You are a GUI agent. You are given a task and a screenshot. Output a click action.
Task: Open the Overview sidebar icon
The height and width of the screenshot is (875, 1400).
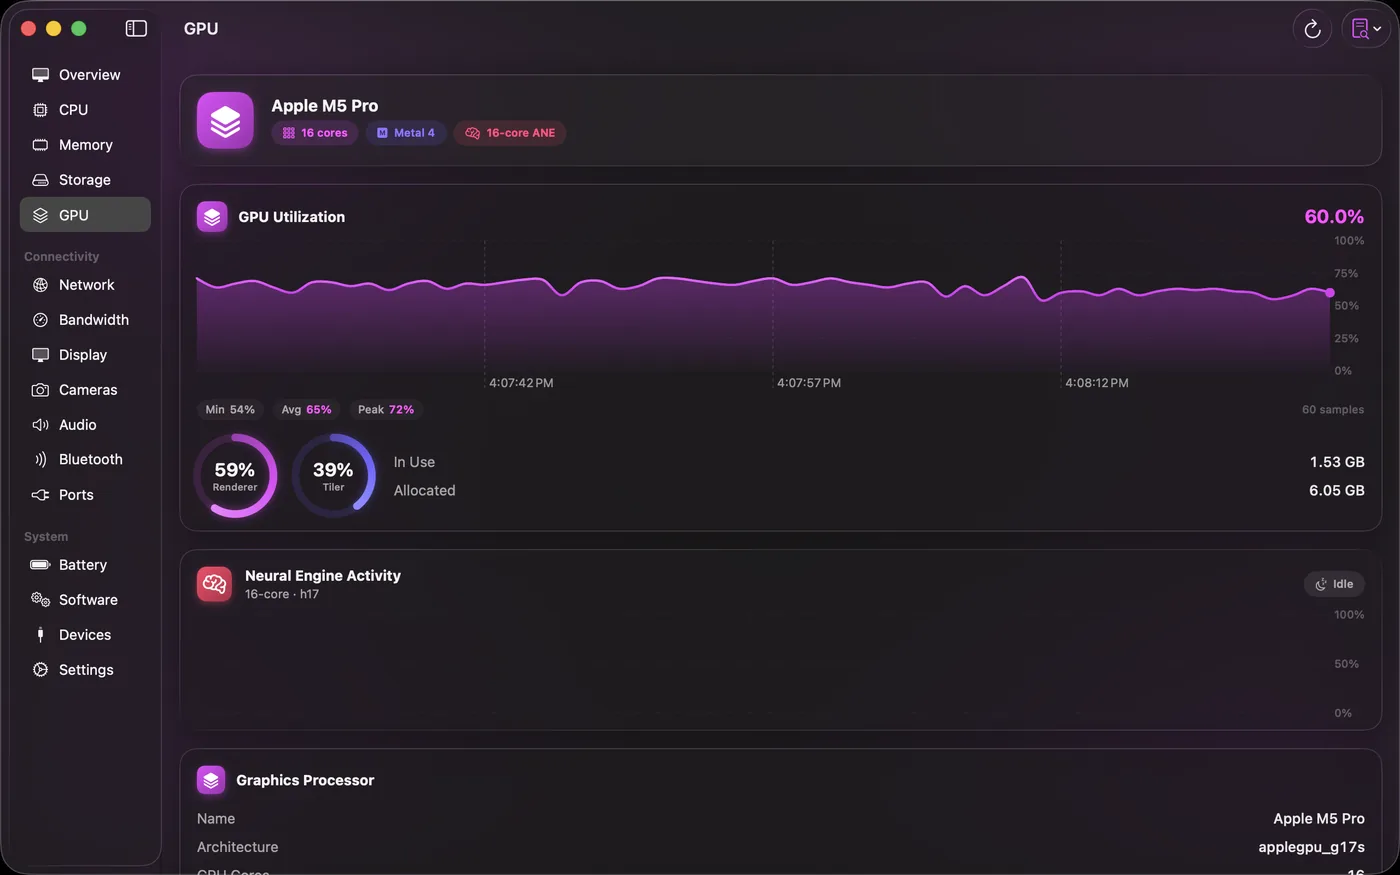coord(40,75)
